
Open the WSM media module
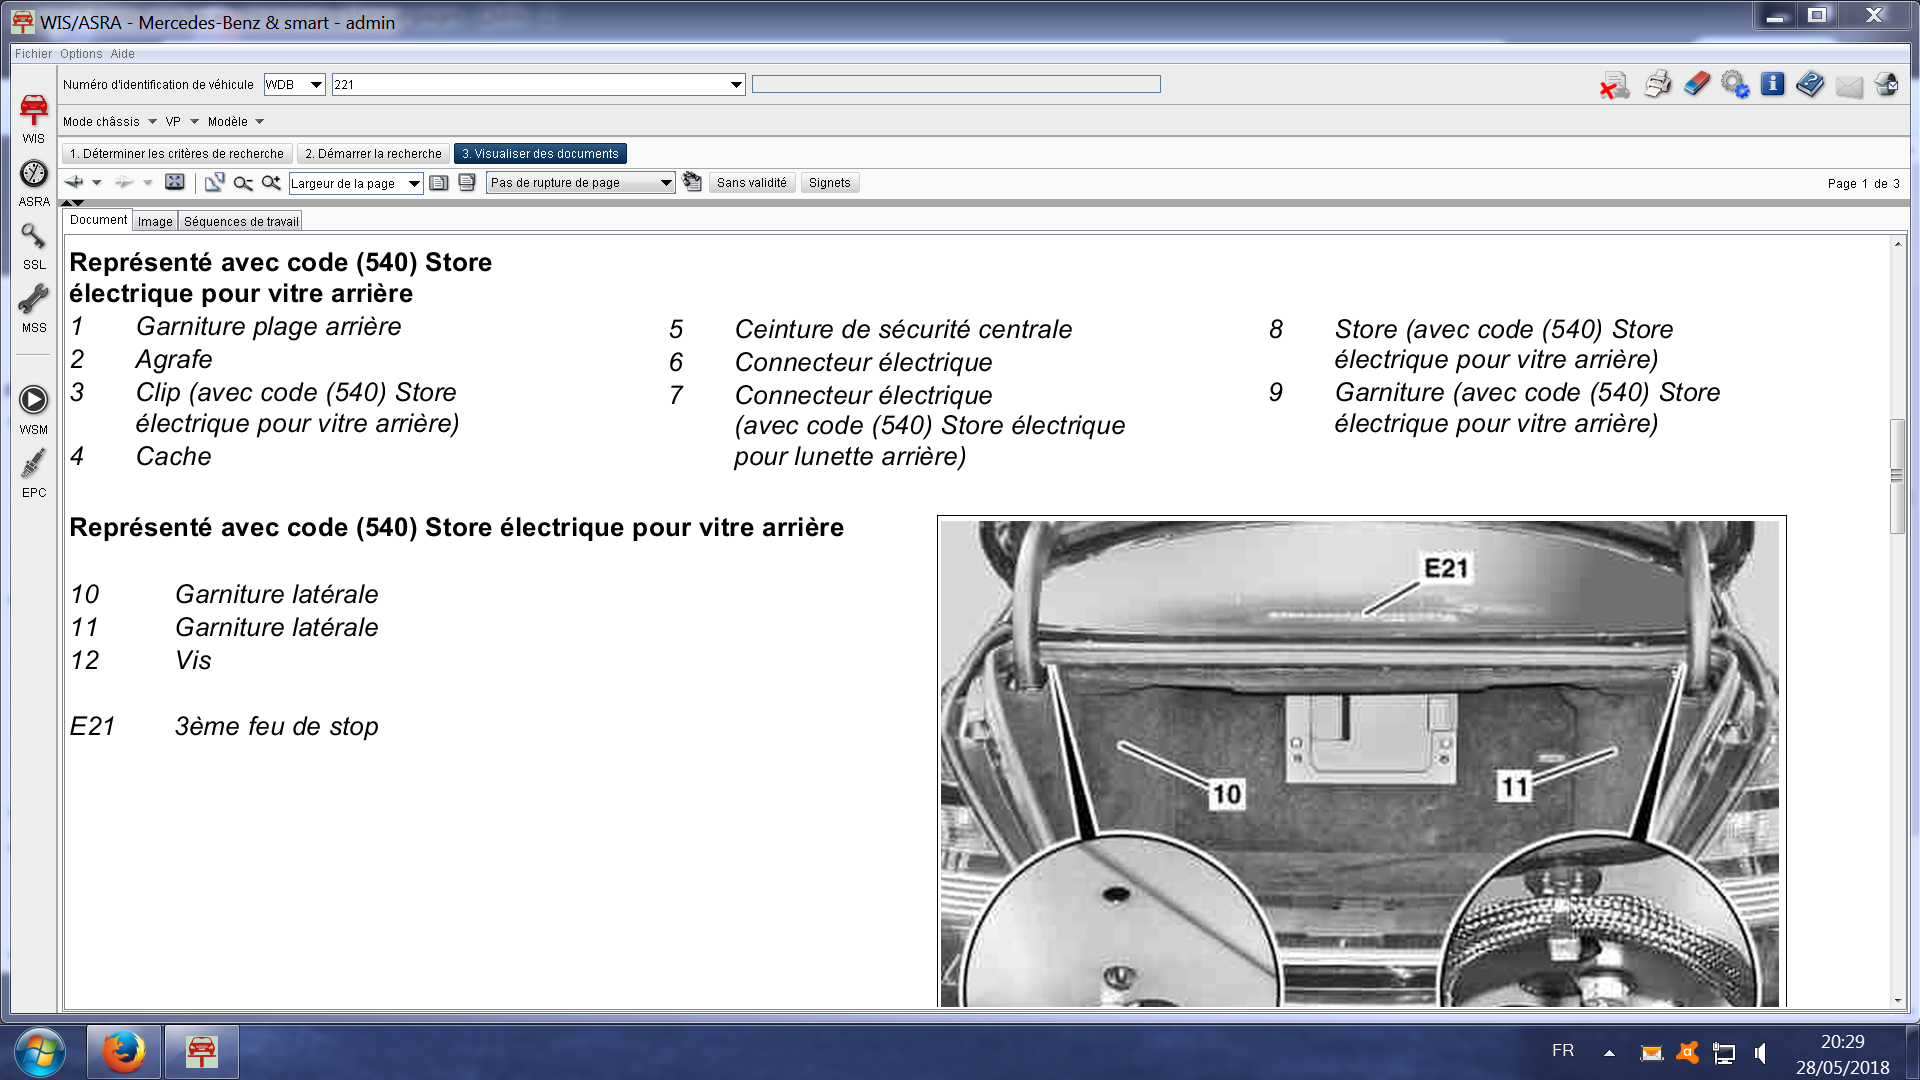click(33, 410)
